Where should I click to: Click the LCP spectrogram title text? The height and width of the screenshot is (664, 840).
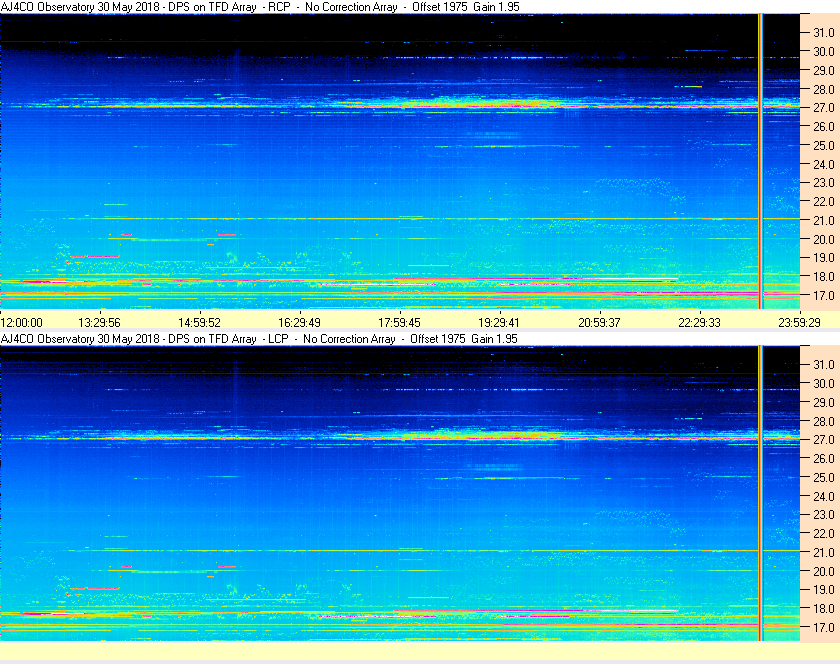coord(259,339)
